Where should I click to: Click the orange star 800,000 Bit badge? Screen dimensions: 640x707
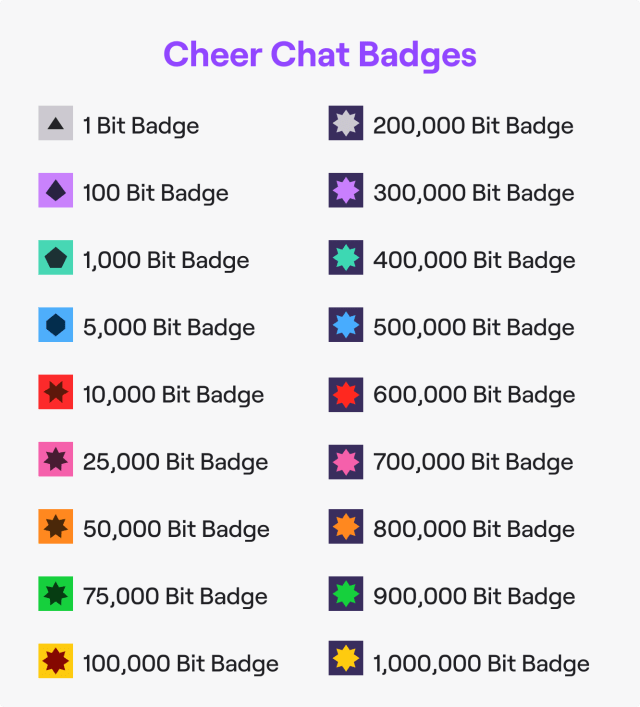coord(345,527)
